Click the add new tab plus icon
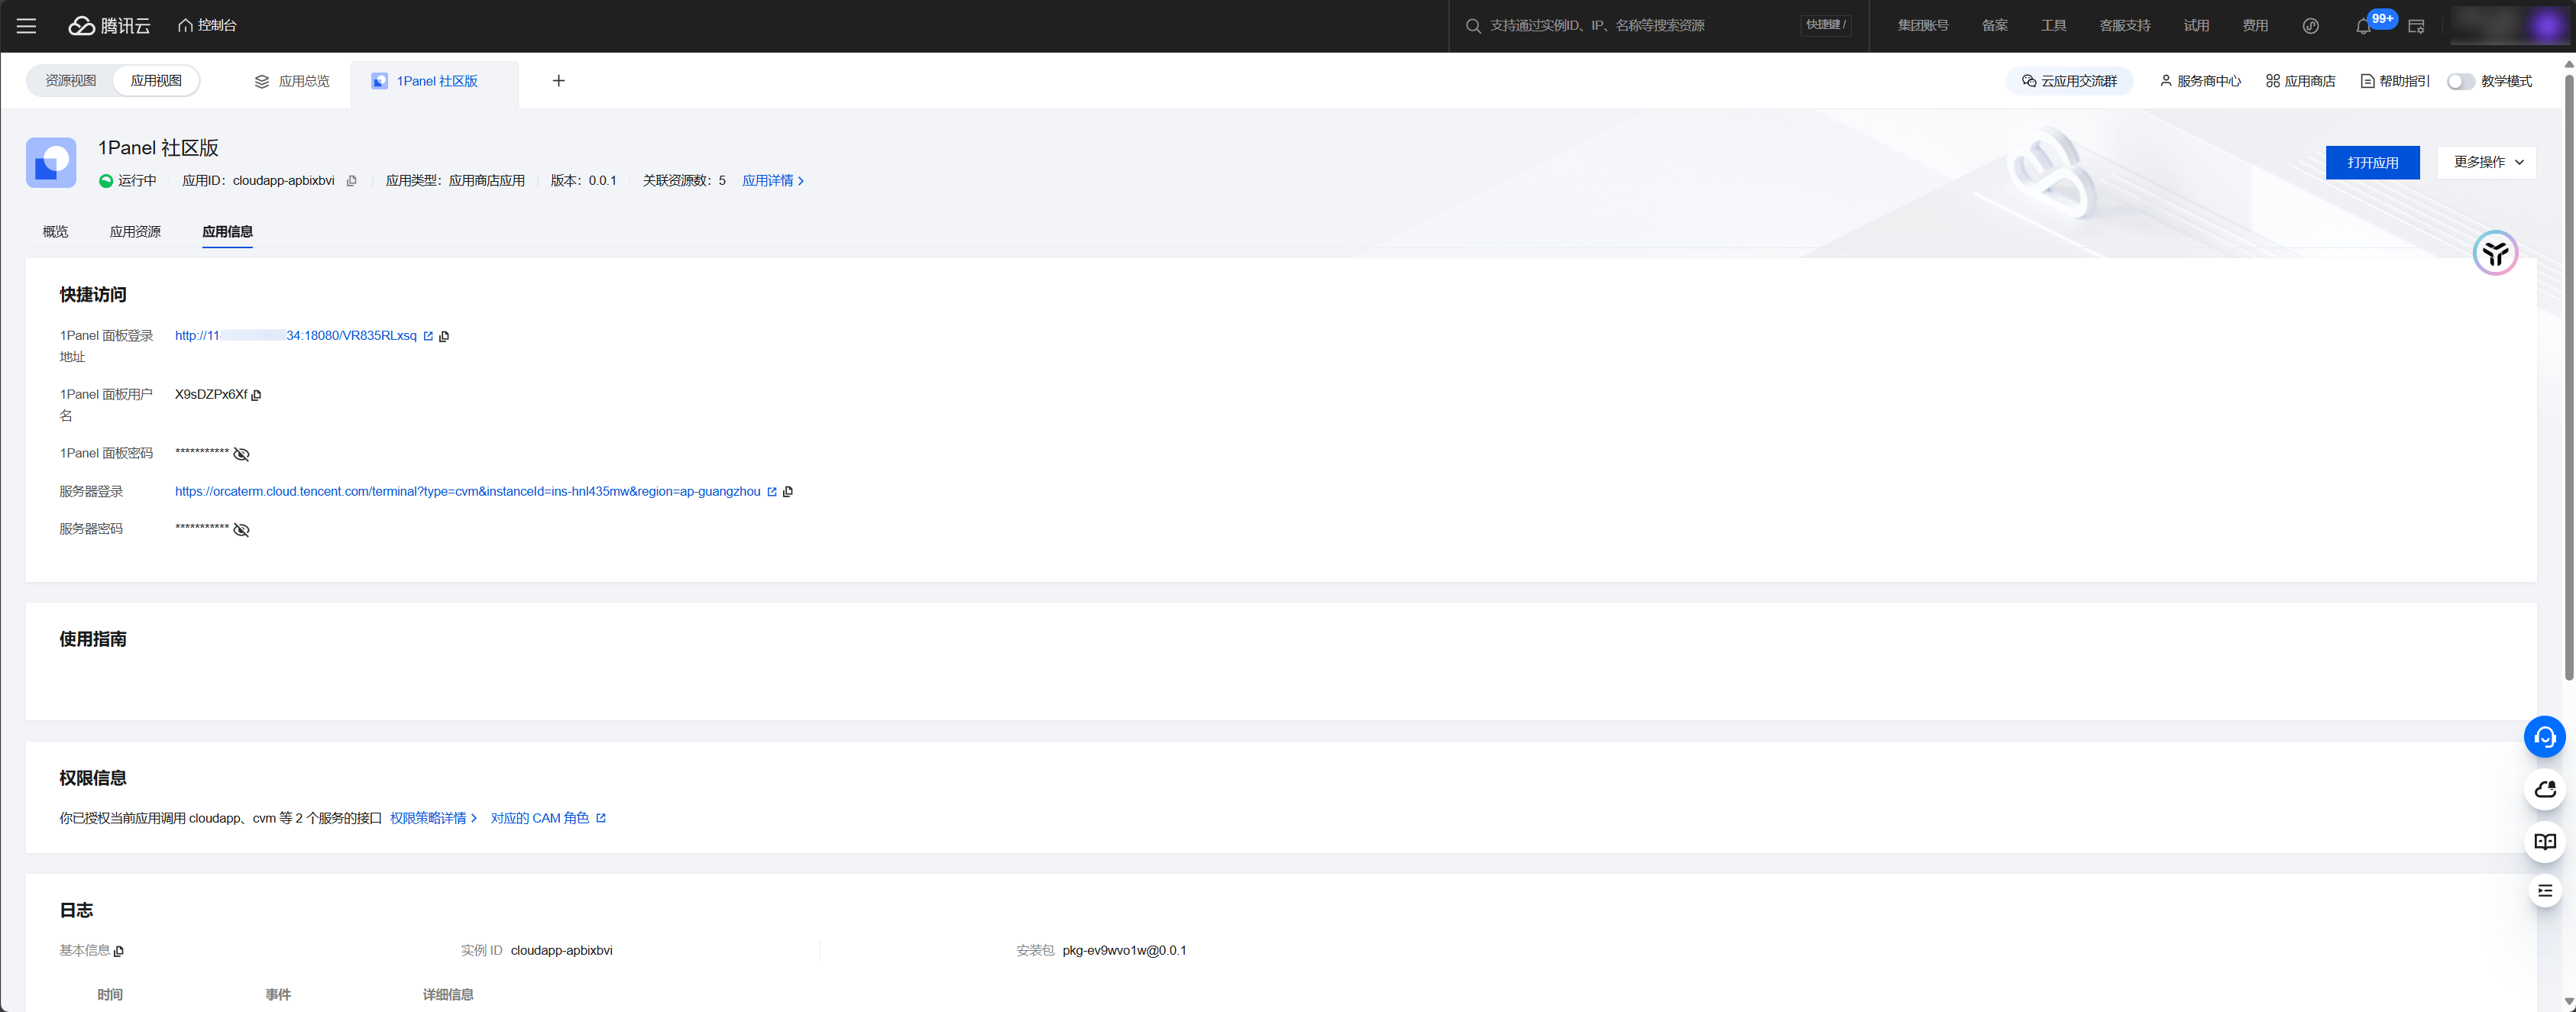The width and height of the screenshot is (2576, 1012). pyautogui.click(x=559, y=81)
